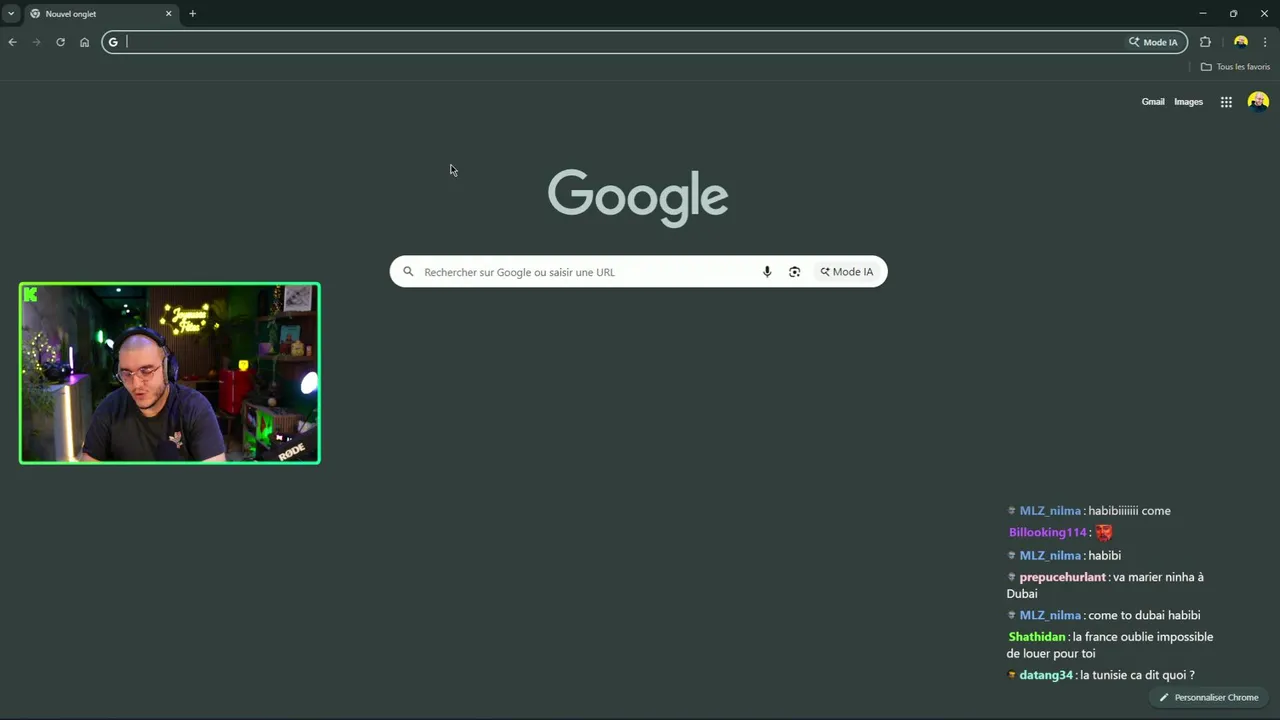Click Personnaliser Chrome button
The width and height of the screenshot is (1280, 720).
point(1208,697)
